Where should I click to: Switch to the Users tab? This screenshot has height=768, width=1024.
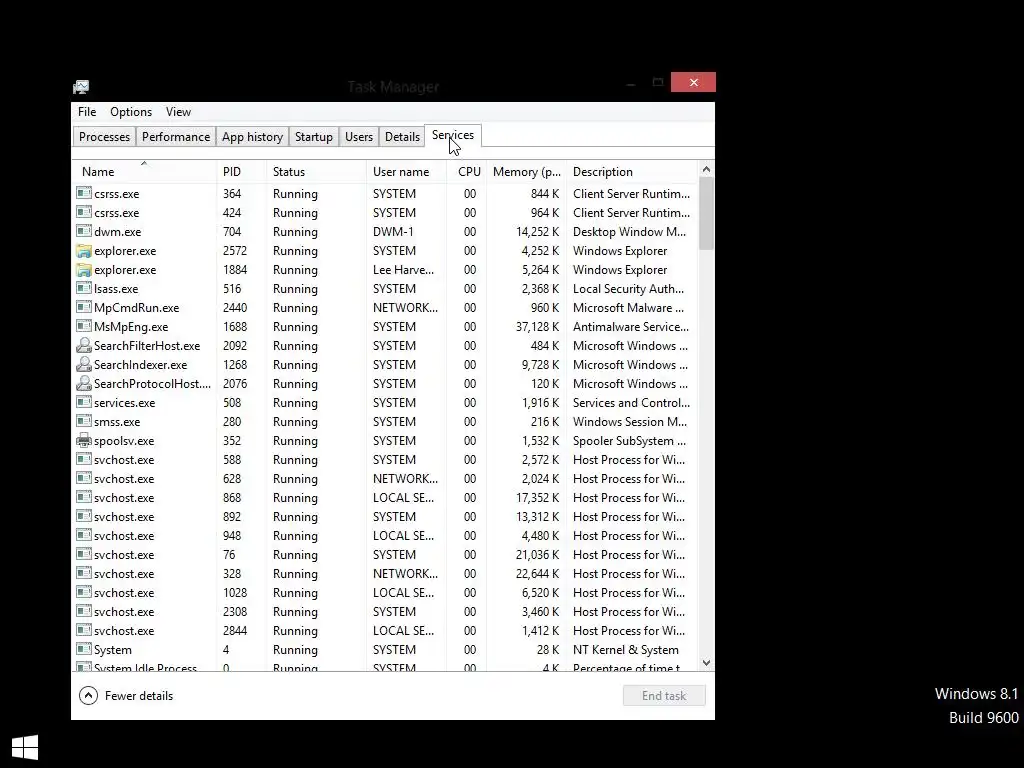pyautogui.click(x=359, y=136)
